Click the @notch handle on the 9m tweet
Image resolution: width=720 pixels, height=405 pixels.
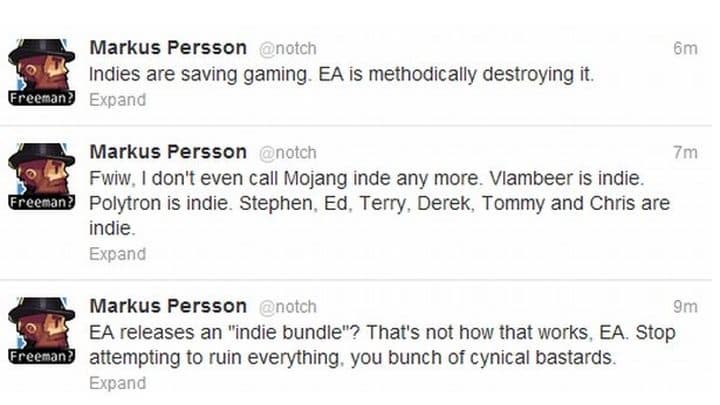point(287,305)
